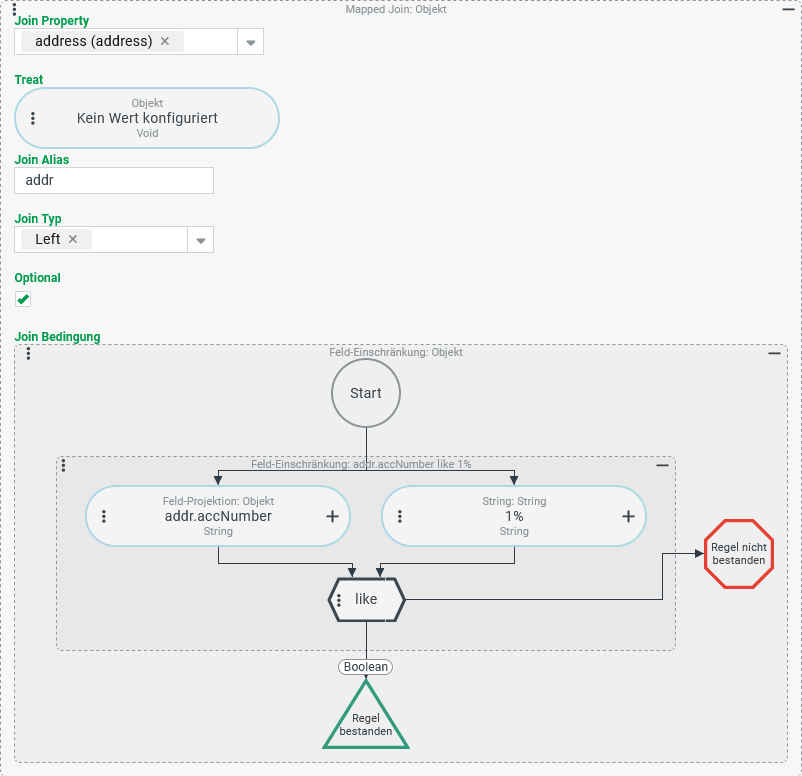Remove the Left join type chip
The width and height of the screenshot is (802, 776).
tap(73, 239)
